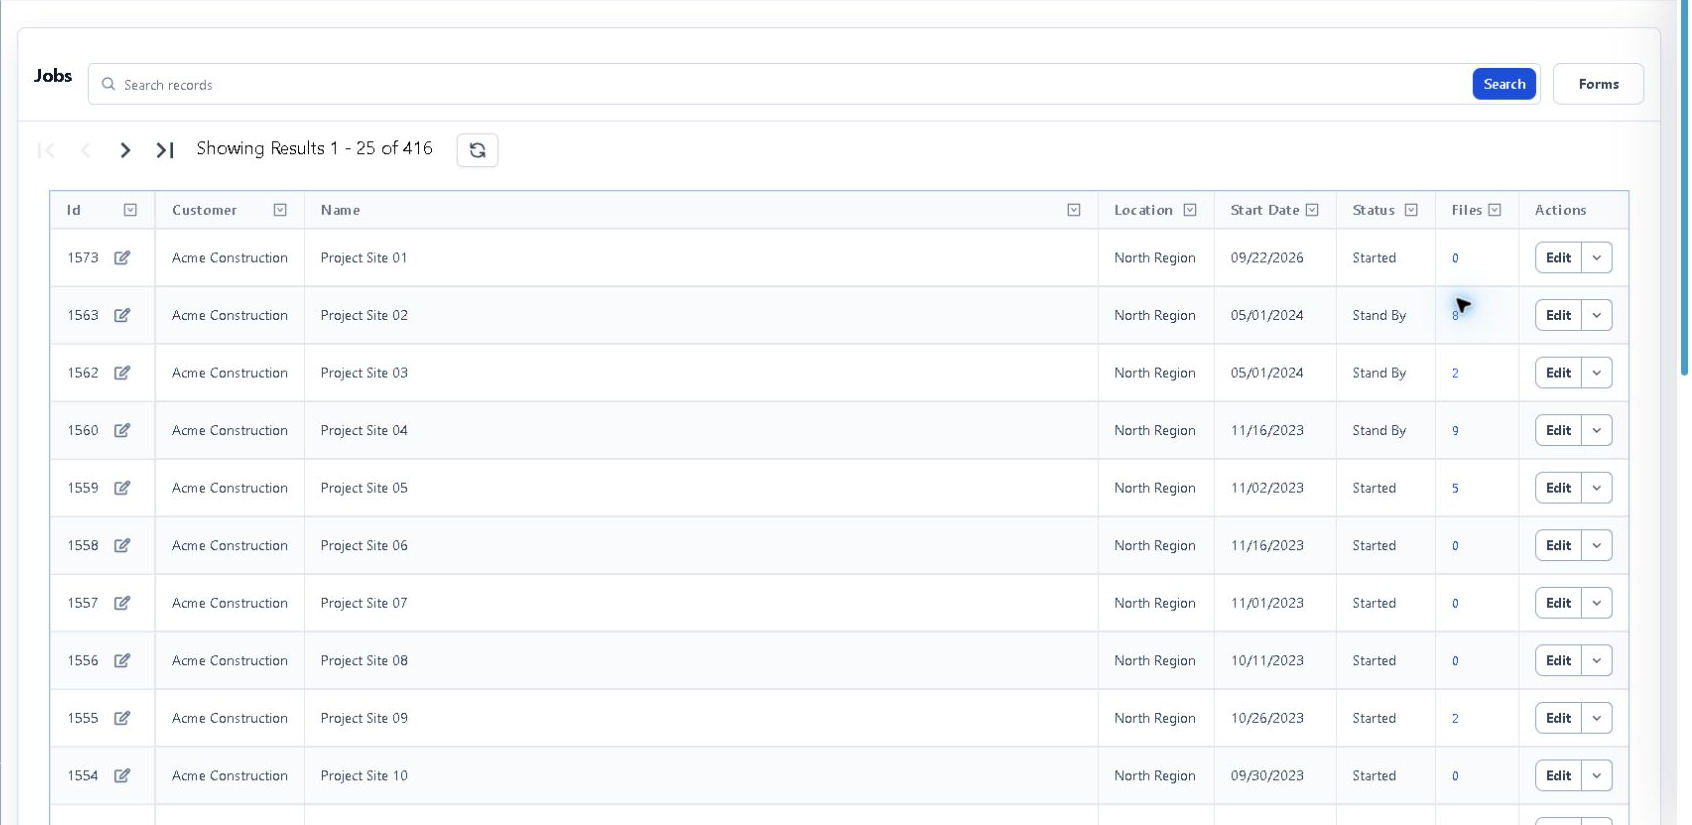Open the Location column filter menu
1692x825 pixels.
(1190, 210)
